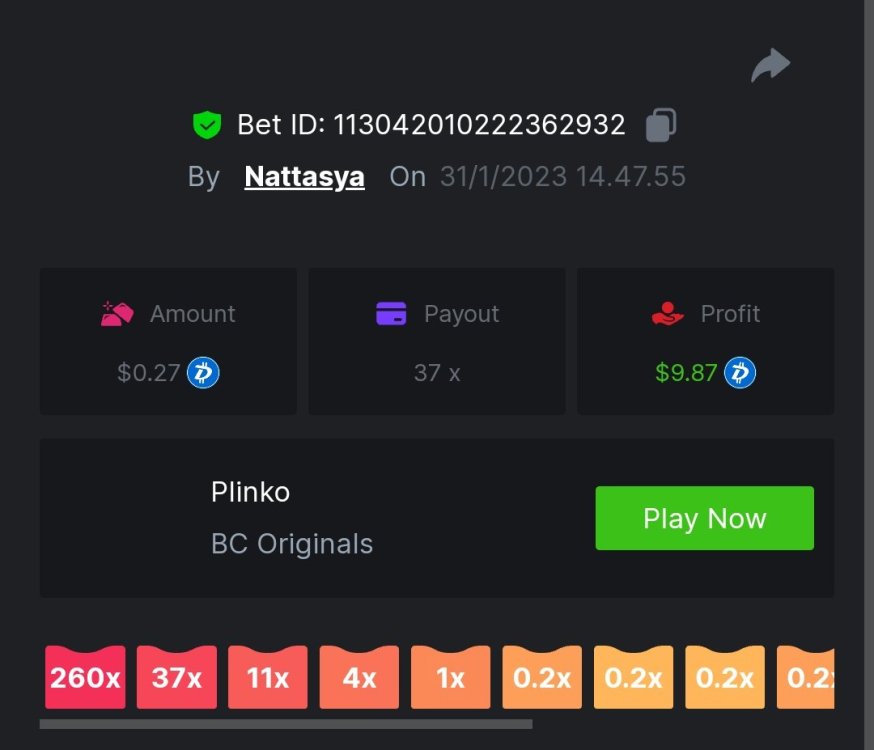Click the Plinko game title
This screenshot has width=874, height=750.
coord(250,492)
